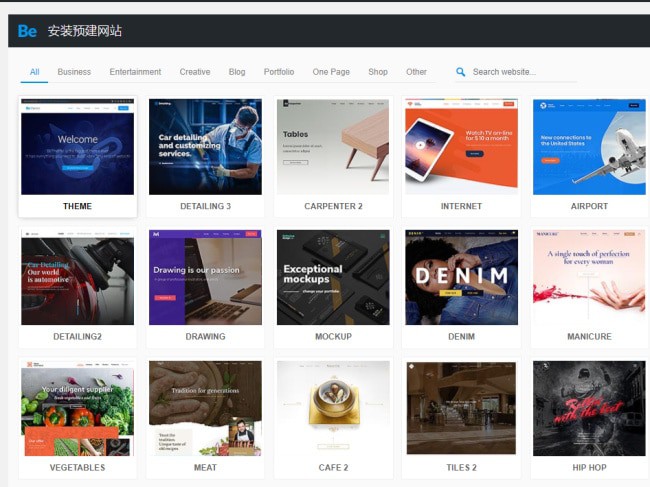Click the 安装预建网站 header title

pyautogui.click(x=85, y=31)
